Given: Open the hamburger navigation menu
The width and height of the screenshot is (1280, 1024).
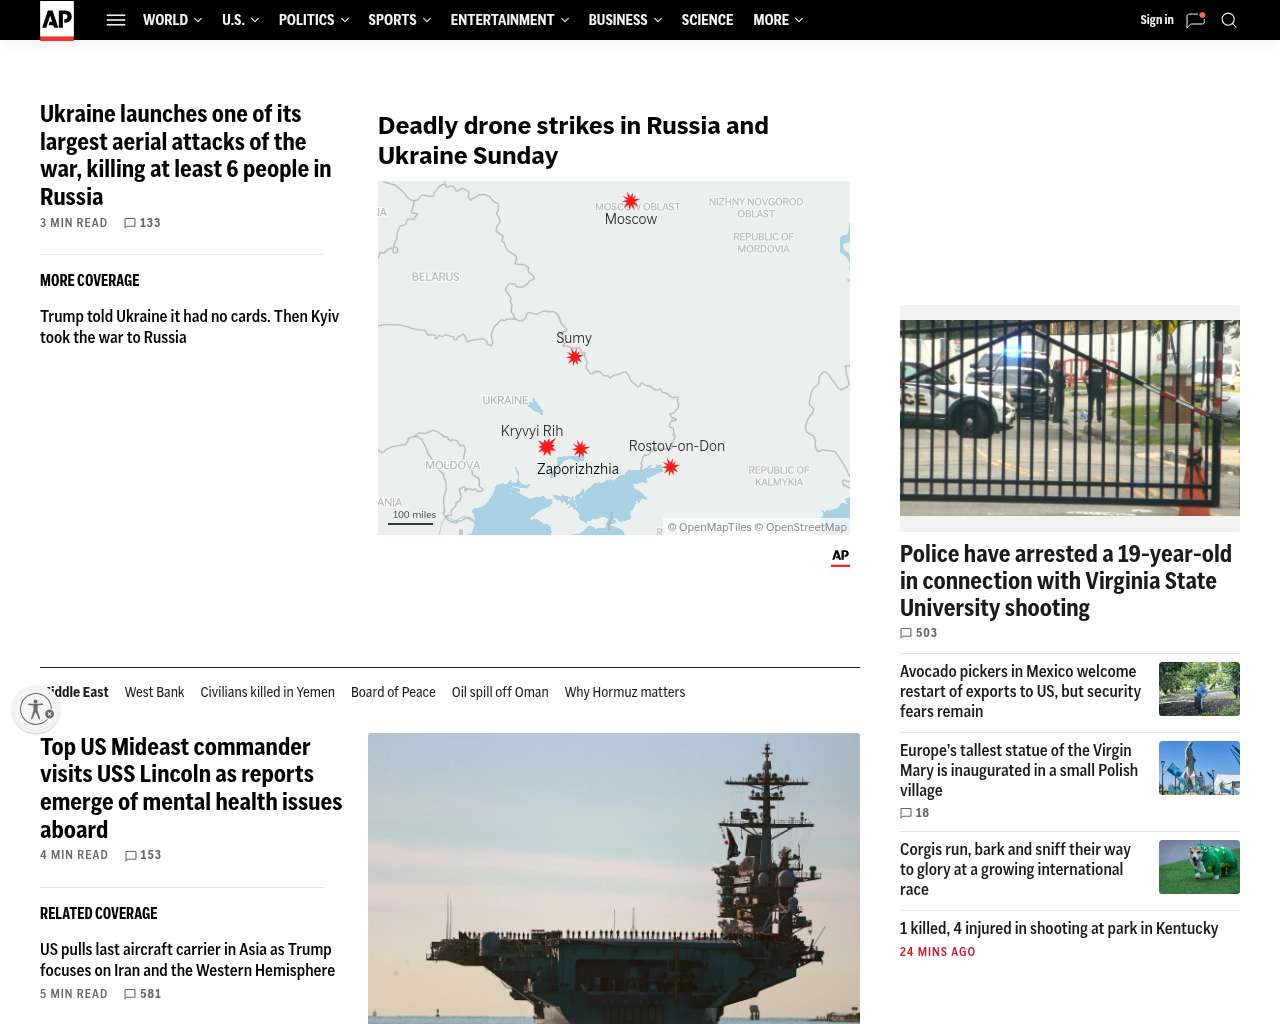Looking at the screenshot, I should click(116, 20).
